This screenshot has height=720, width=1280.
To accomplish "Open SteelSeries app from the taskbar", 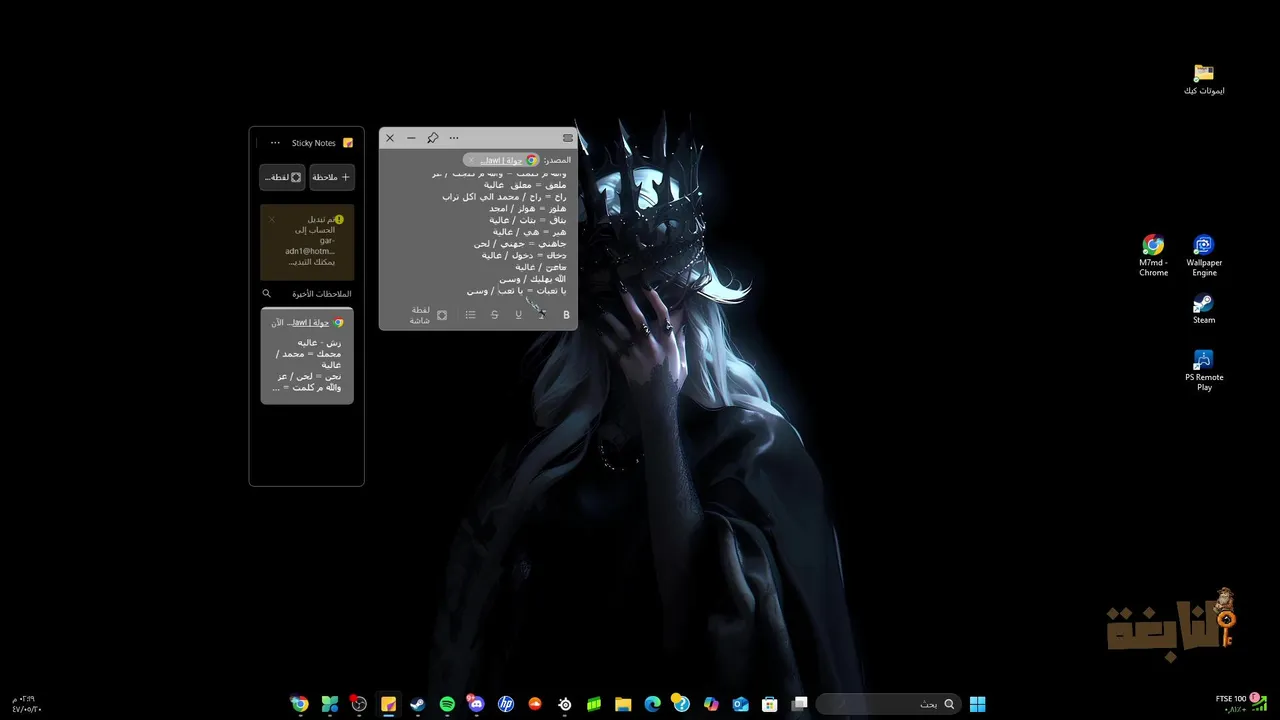I will tap(565, 704).
